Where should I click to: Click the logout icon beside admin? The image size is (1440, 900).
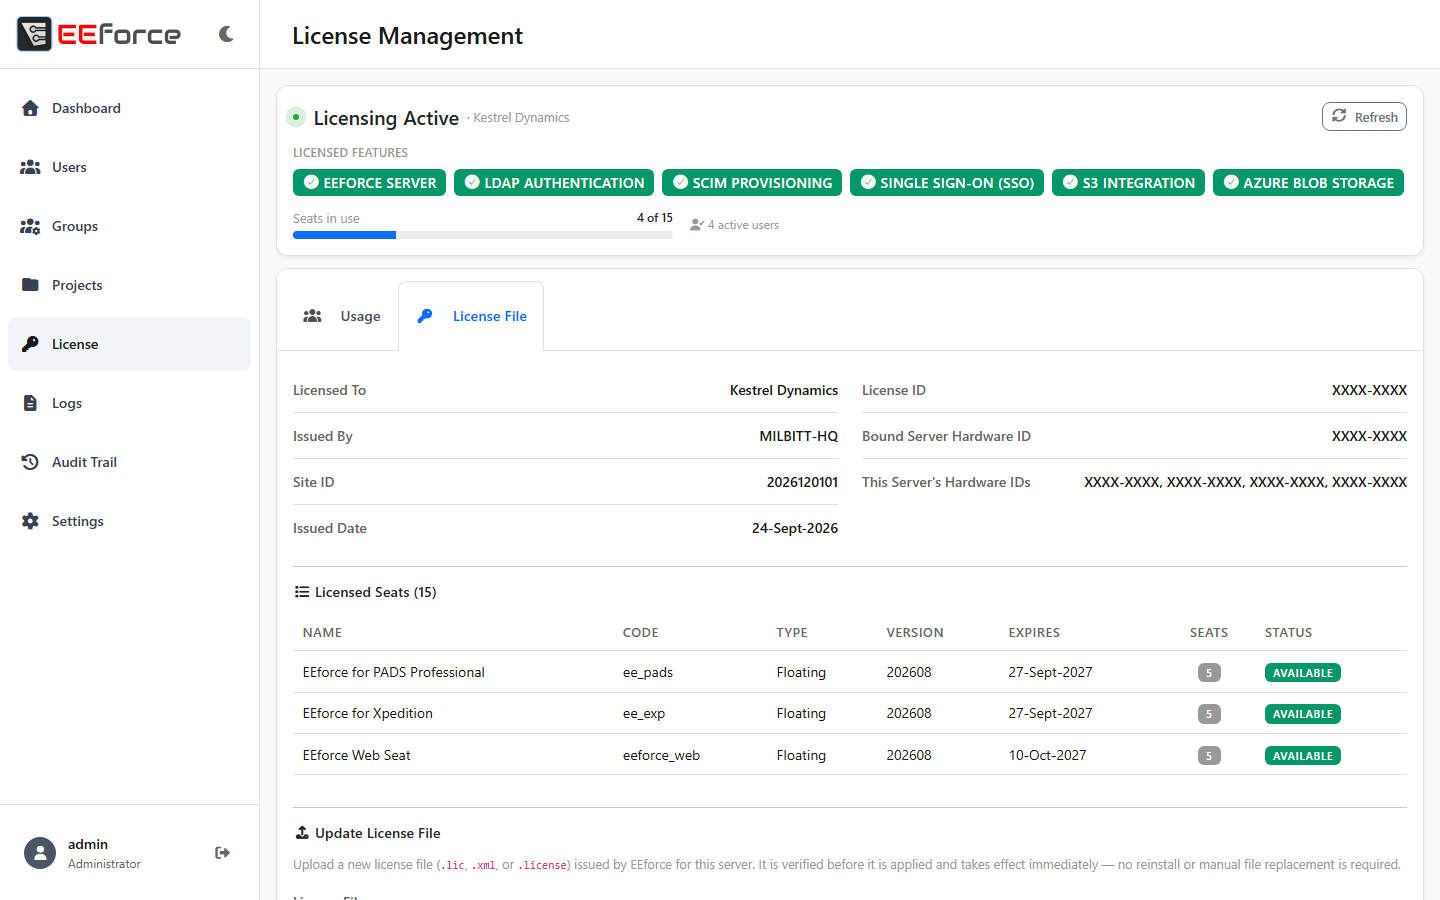[222, 853]
